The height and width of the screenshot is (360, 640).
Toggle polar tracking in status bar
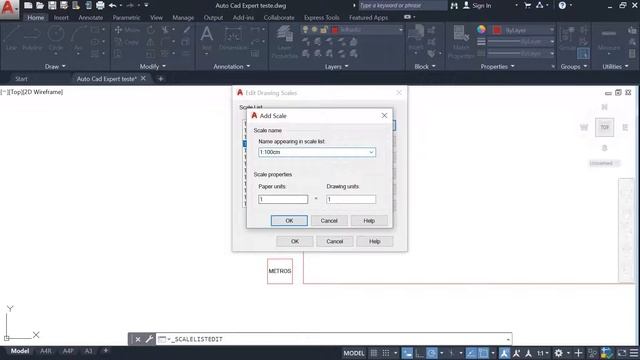[431, 353]
